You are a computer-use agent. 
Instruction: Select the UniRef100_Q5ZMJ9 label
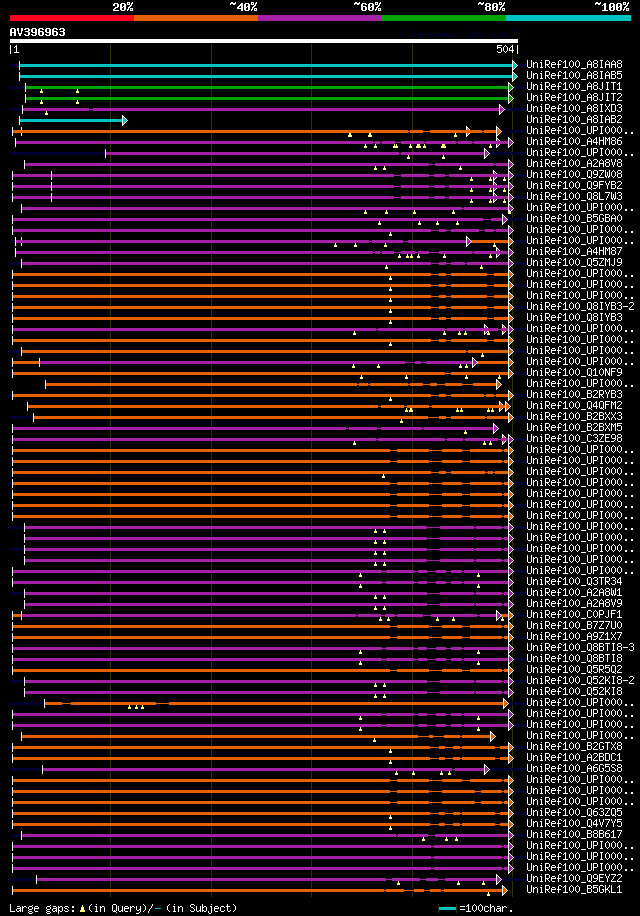point(574,263)
